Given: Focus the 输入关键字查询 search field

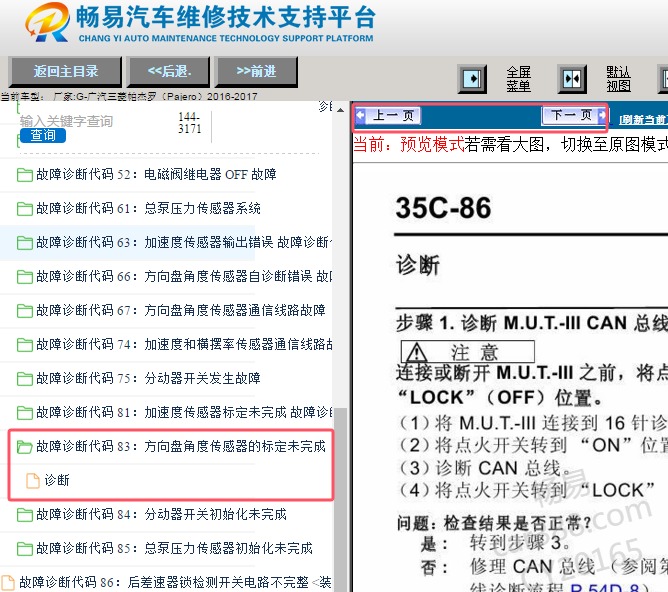Looking at the screenshot, I should [66, 121].
